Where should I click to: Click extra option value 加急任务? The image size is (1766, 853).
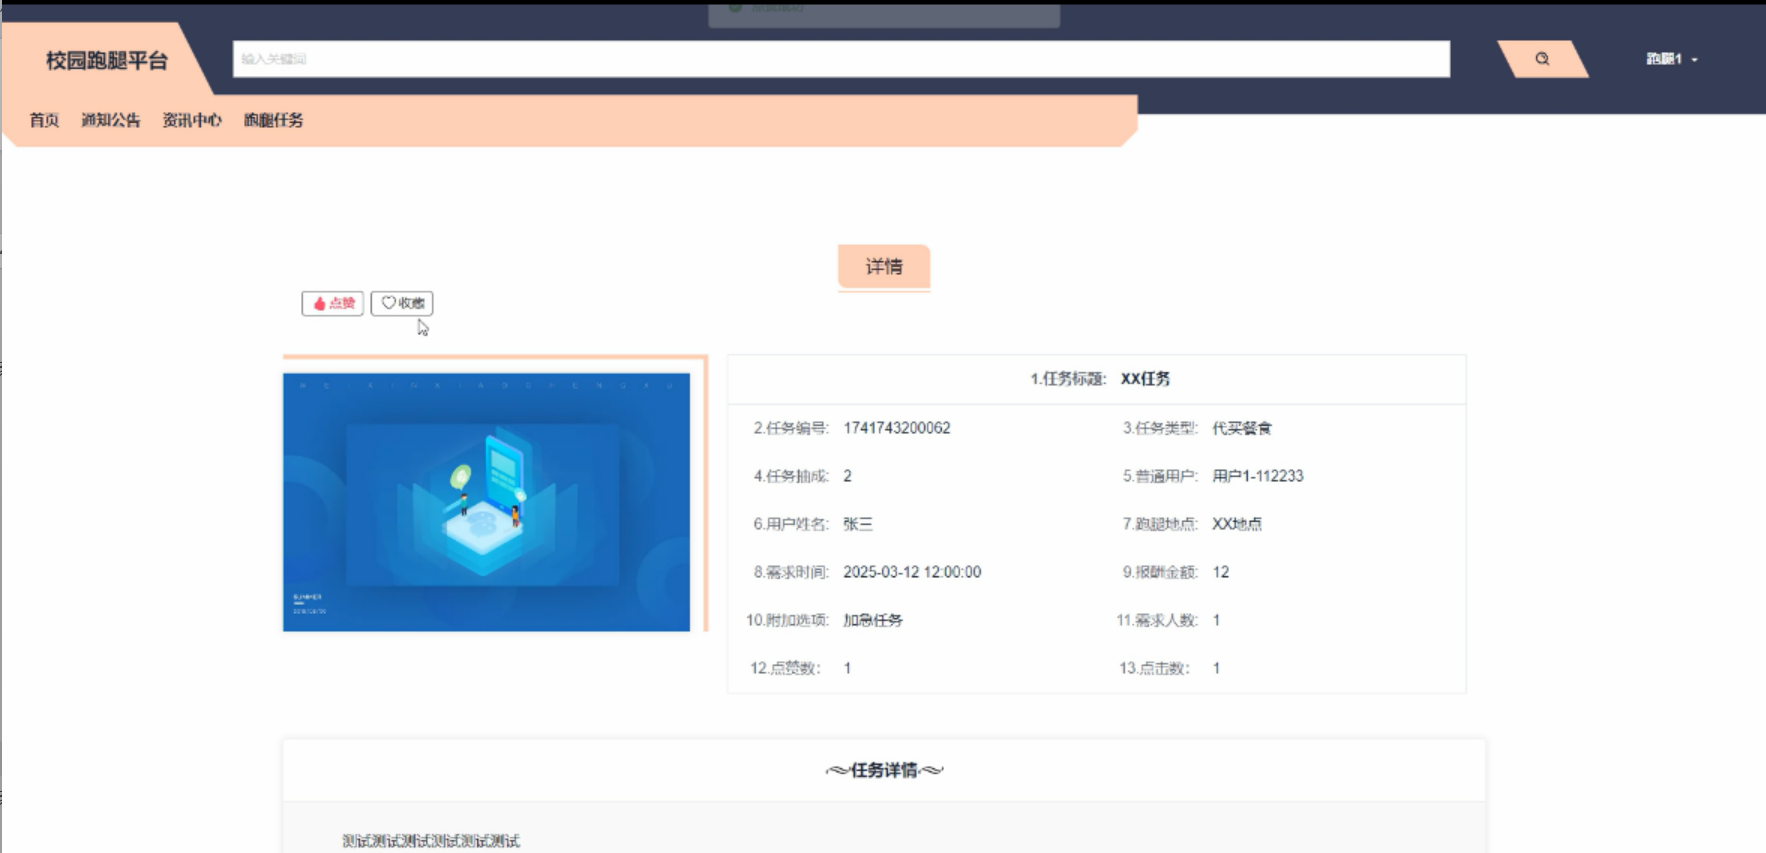point(873,620)
